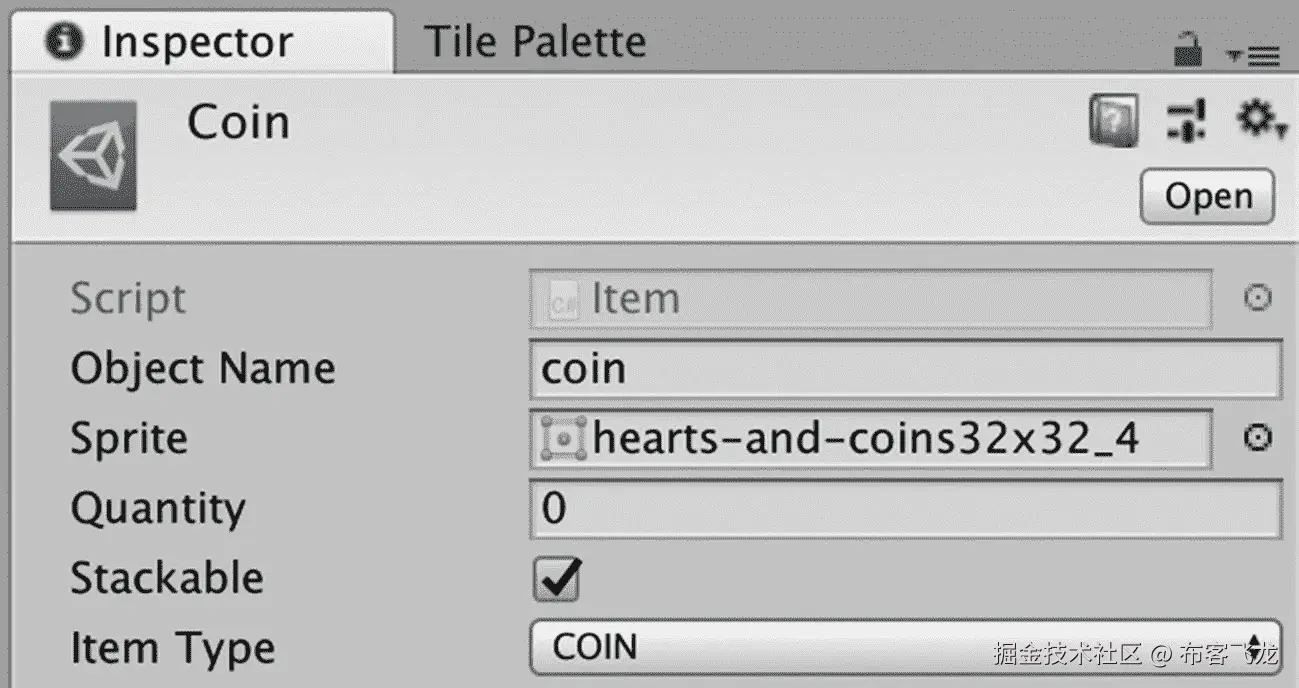Viewport: 1299px width, 688px height.
Task: Click the Unity asset icon beside Coin
Action: (94, 154)
